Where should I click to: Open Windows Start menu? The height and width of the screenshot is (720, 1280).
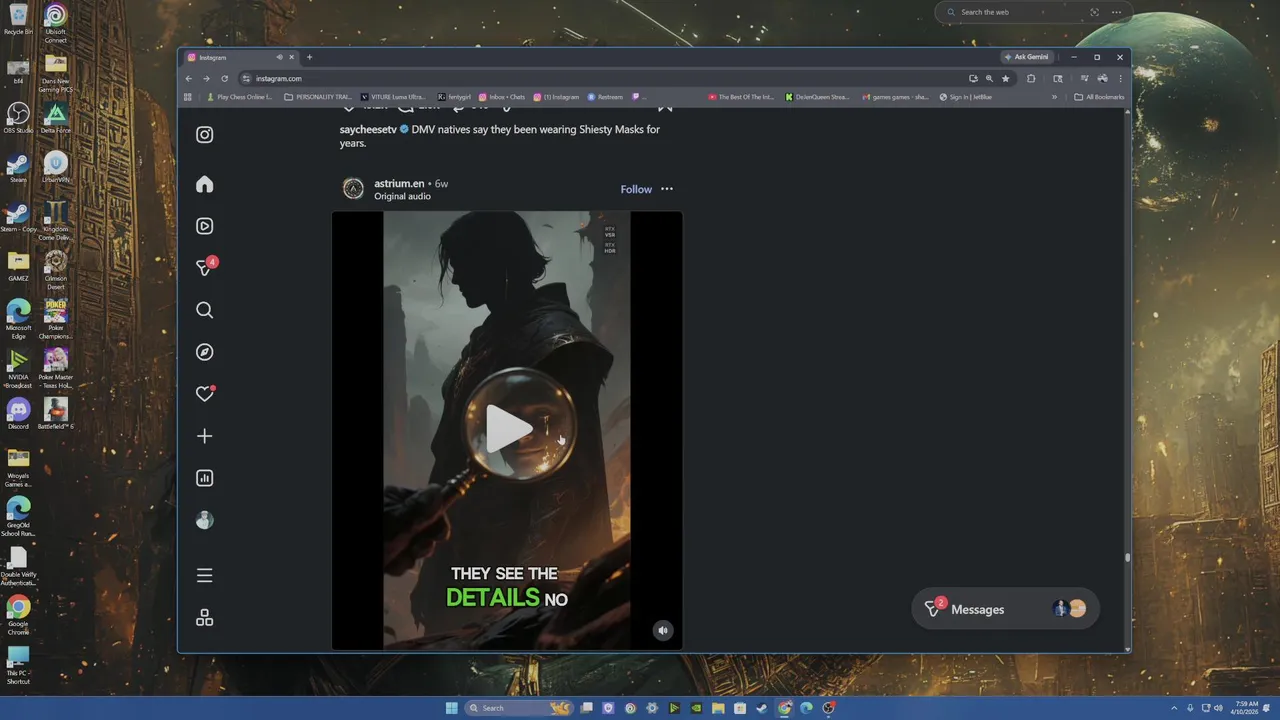[x=451, y=708]
